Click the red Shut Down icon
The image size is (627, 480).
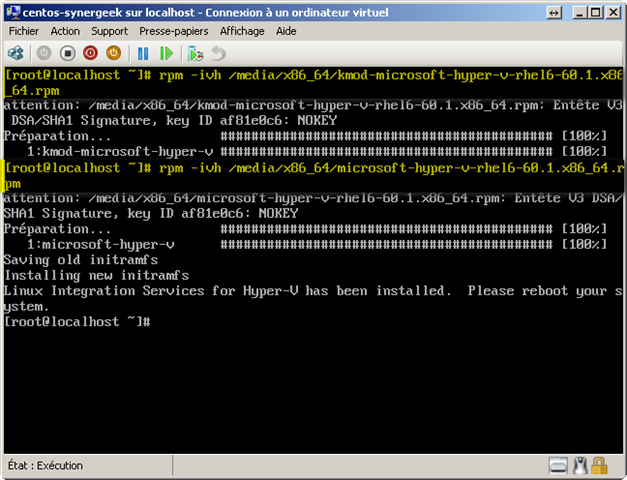(90, 53)
